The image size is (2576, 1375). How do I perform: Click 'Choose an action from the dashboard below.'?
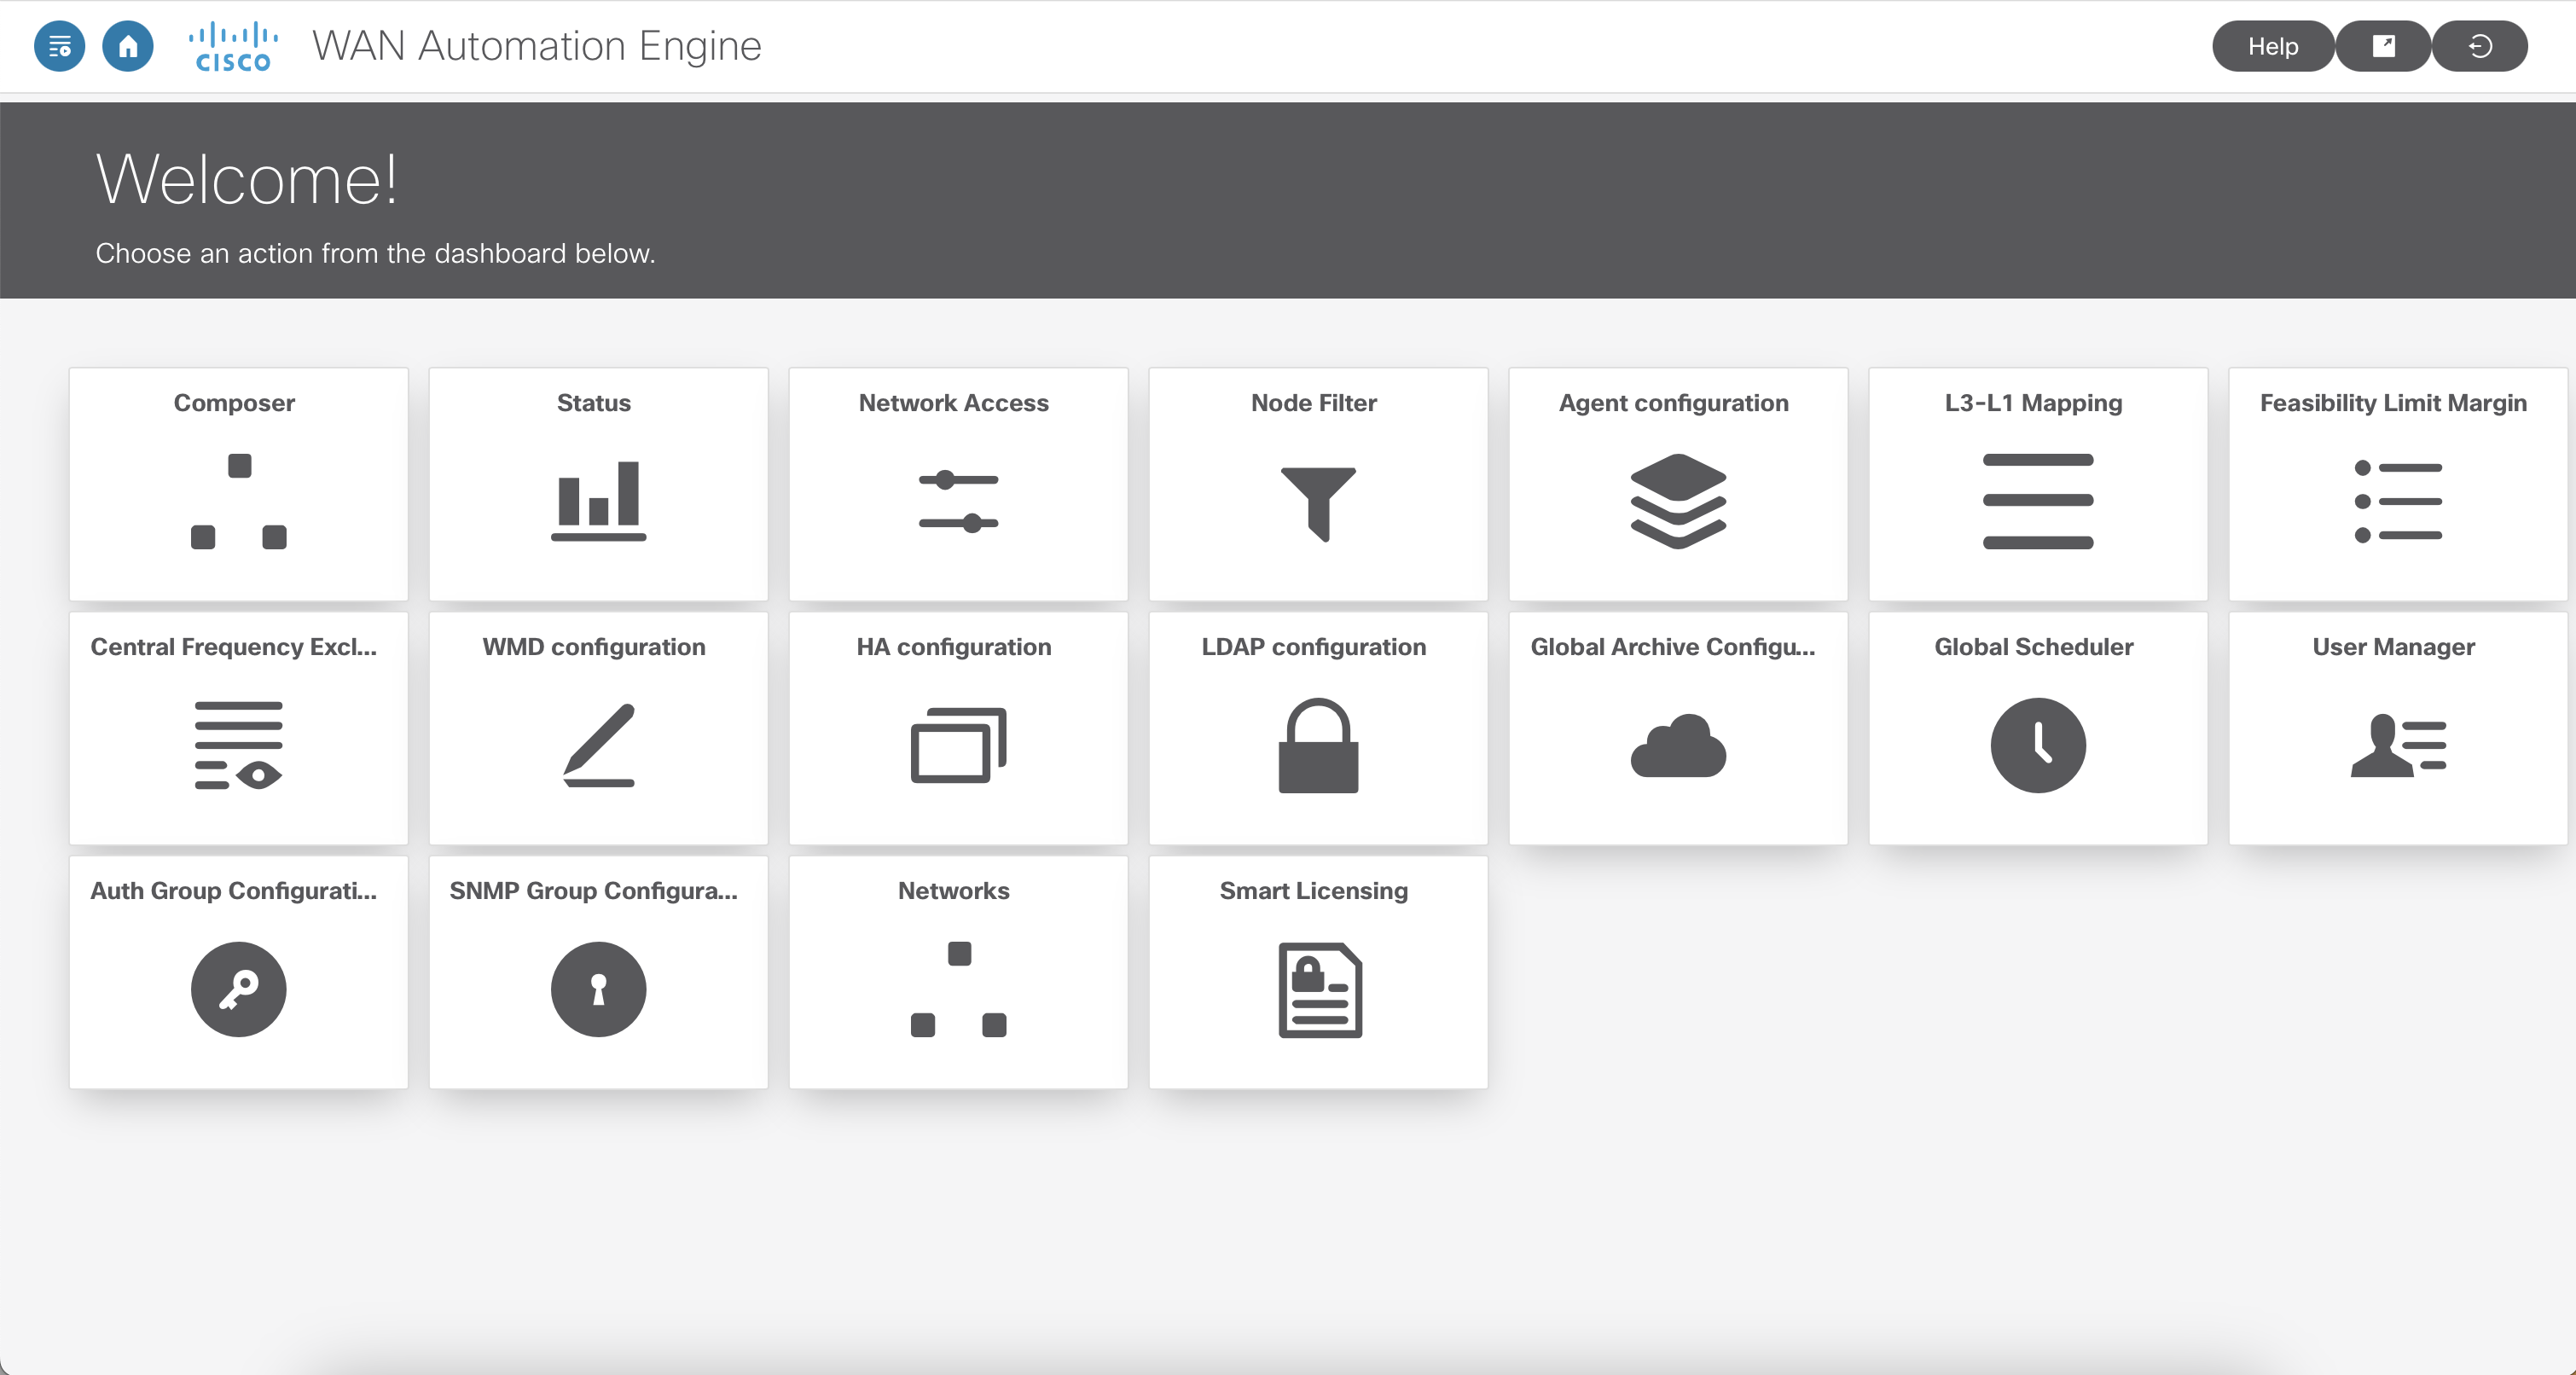click(x=375, y=254)
